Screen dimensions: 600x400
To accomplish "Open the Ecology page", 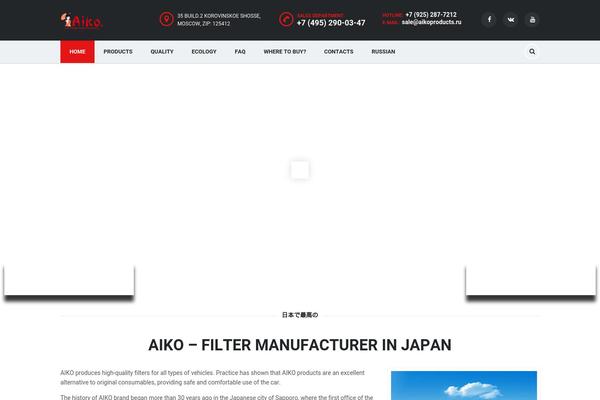I will [204, 51].
